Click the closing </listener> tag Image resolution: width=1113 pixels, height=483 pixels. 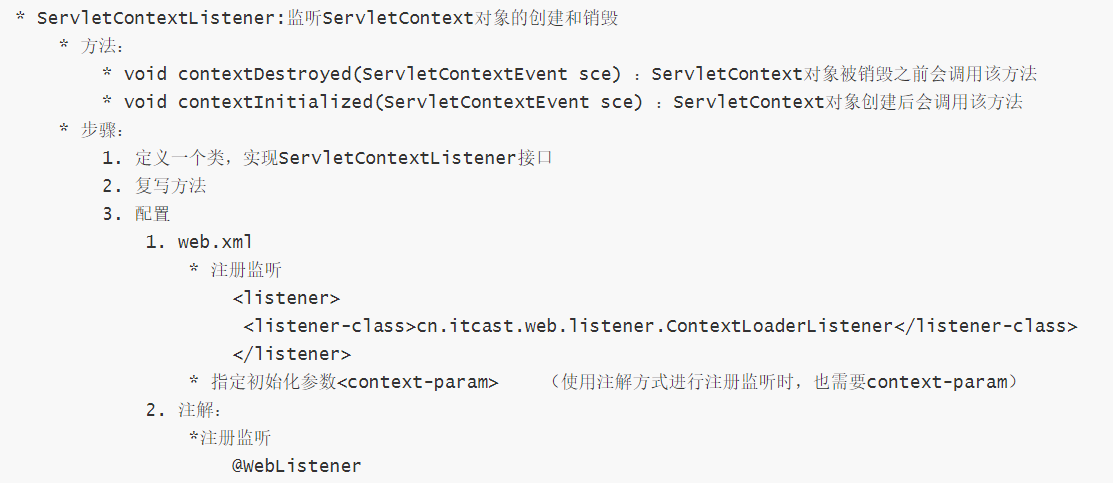292,354
